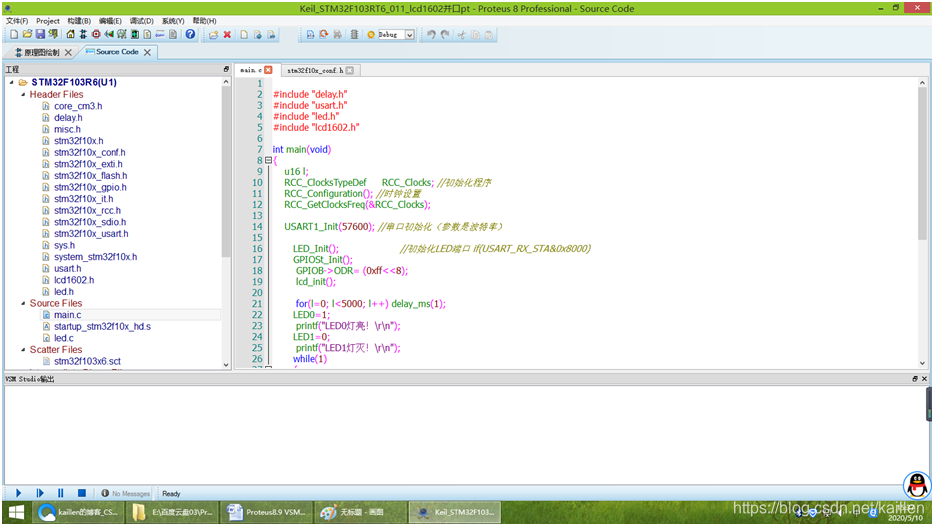Open the 文件(F) menu
This screenshot has width=934, height=527.
(x=17, y=21)
